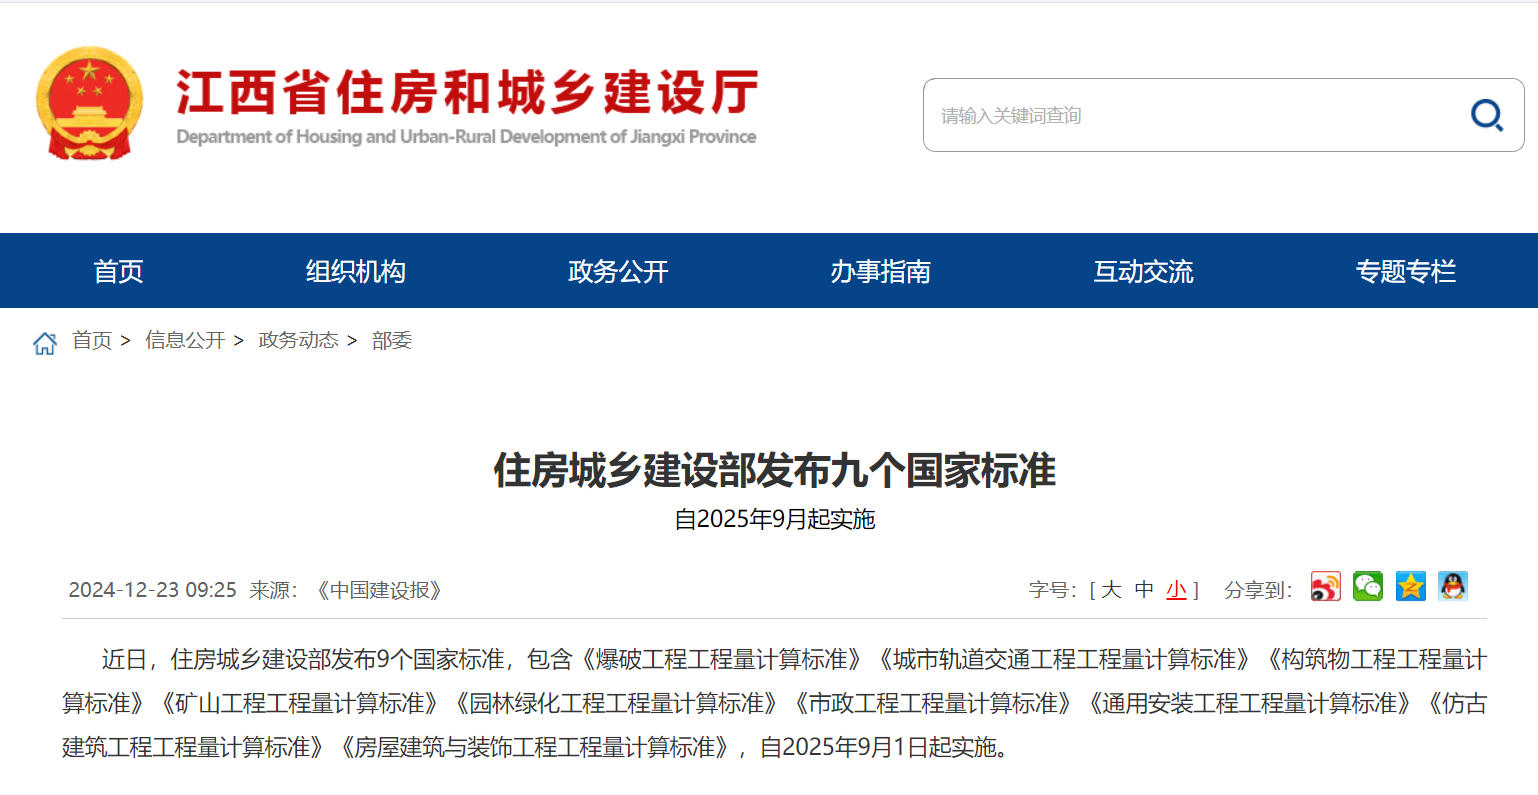
Task: Open 互动交流 navigation menu
Action: point(1143,271)
